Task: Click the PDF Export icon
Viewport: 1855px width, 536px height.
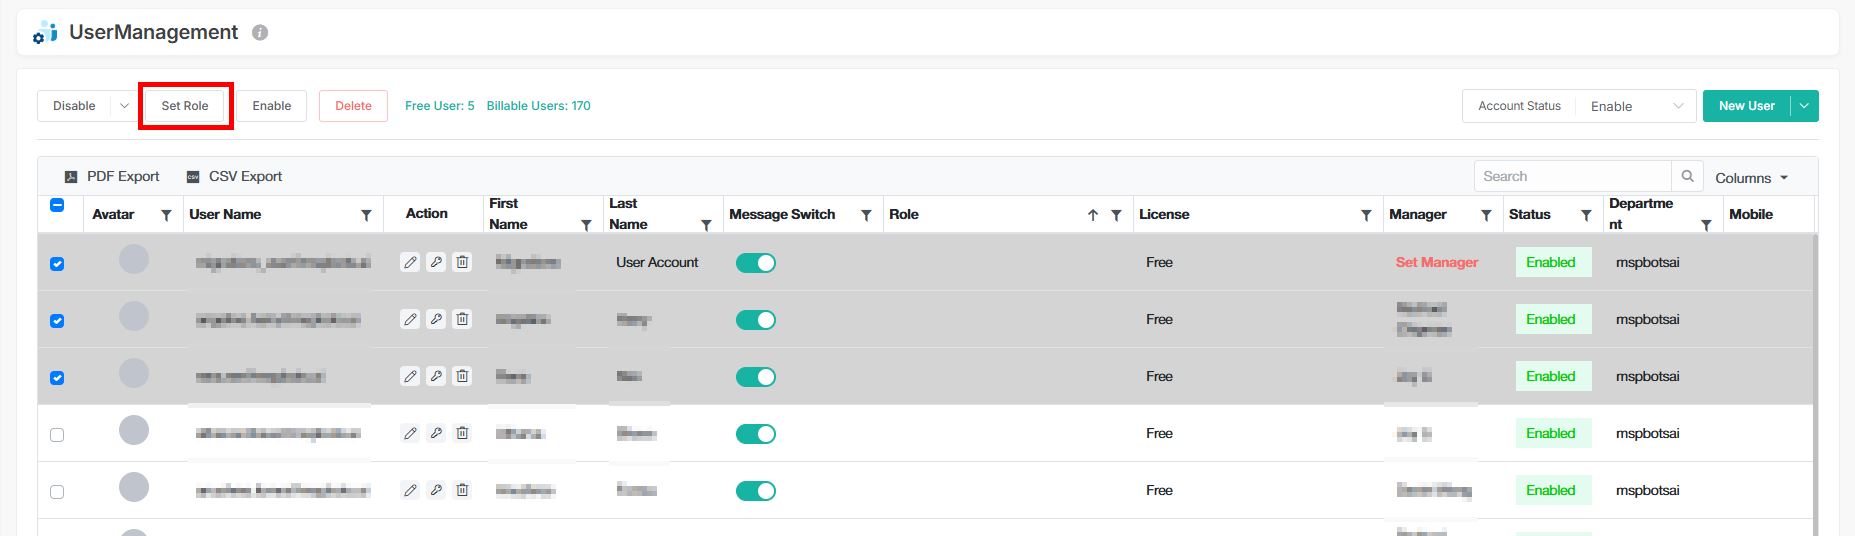Action: [x=71, y=177]
